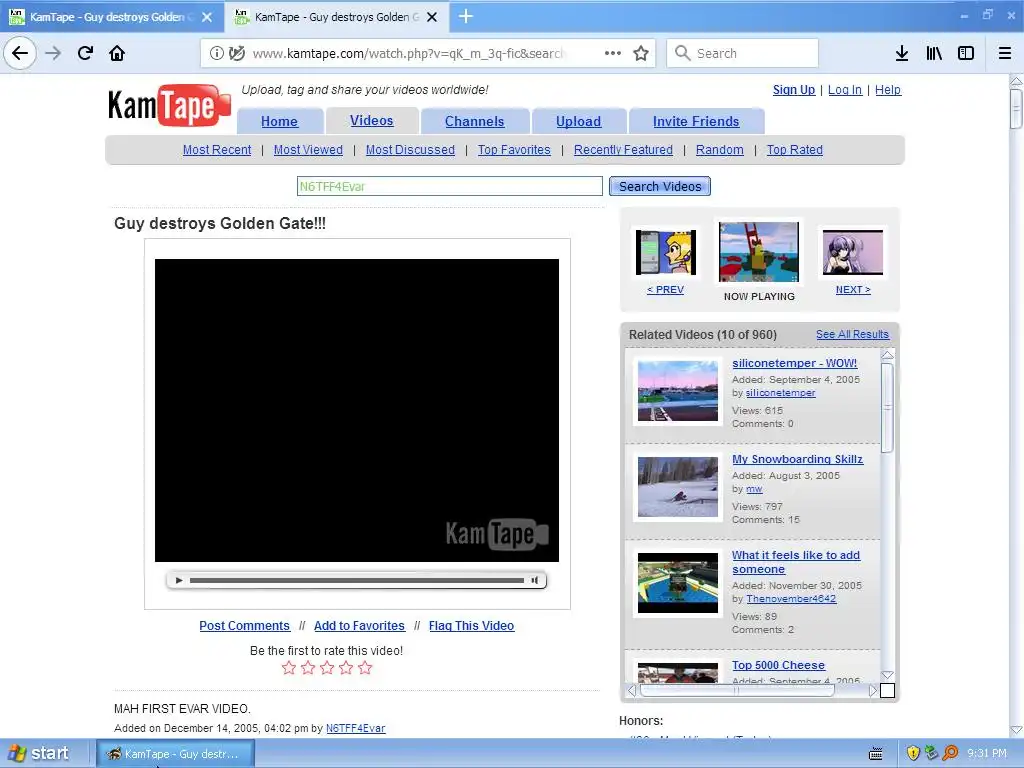Rate the video one star
This screenshot has height=768, width=1024.
click(x=289, y=667)
